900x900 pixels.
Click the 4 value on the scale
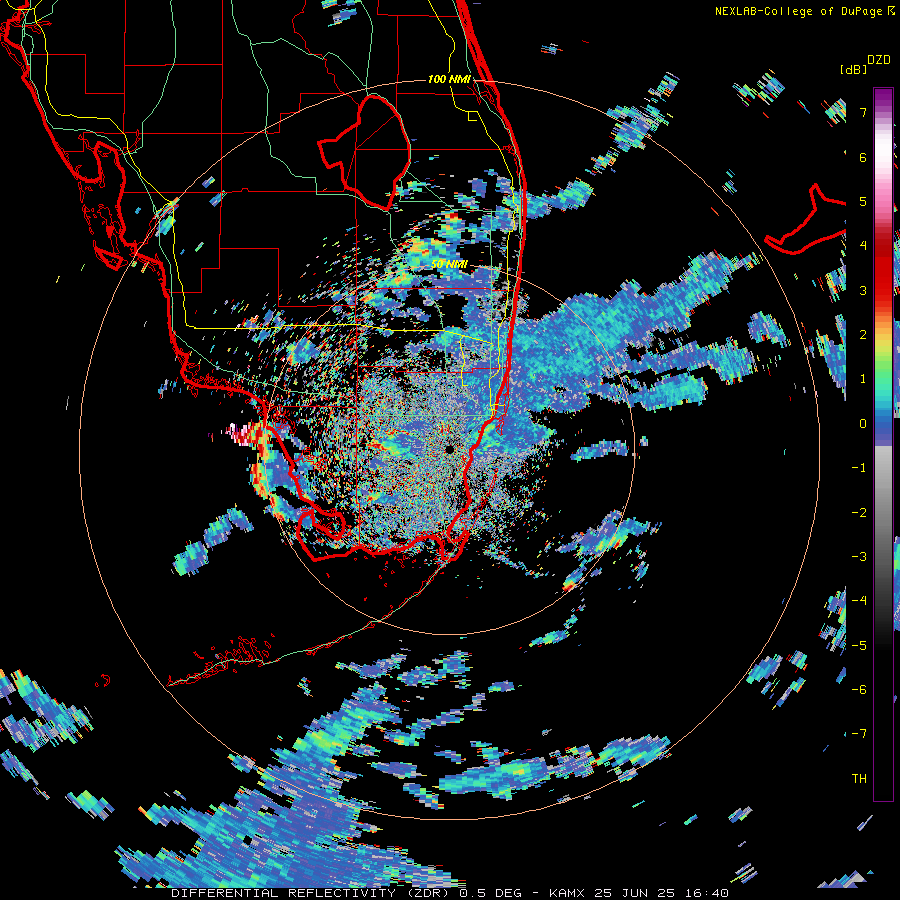(863, 245)
